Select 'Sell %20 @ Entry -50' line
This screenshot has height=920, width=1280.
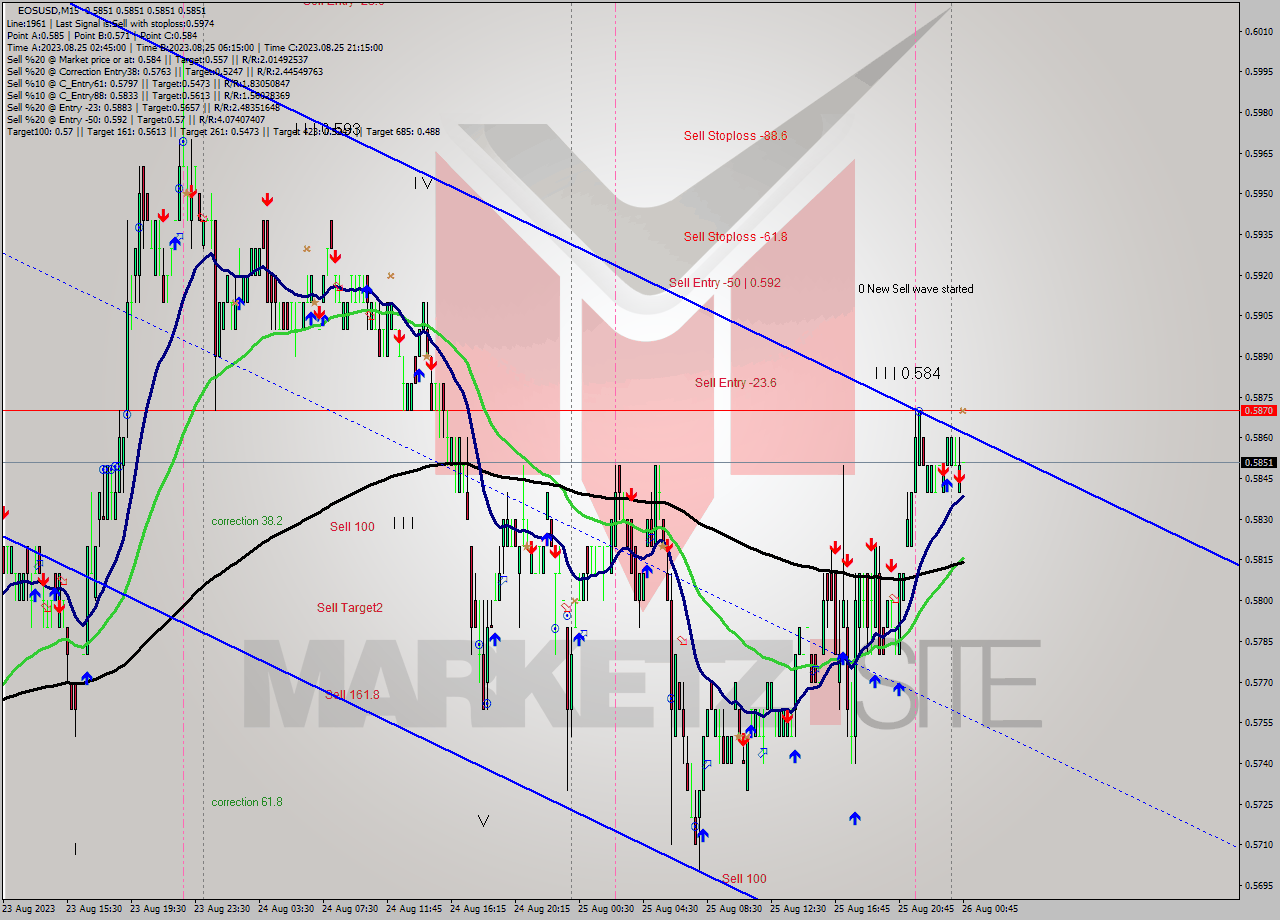[x=136, y=119]
